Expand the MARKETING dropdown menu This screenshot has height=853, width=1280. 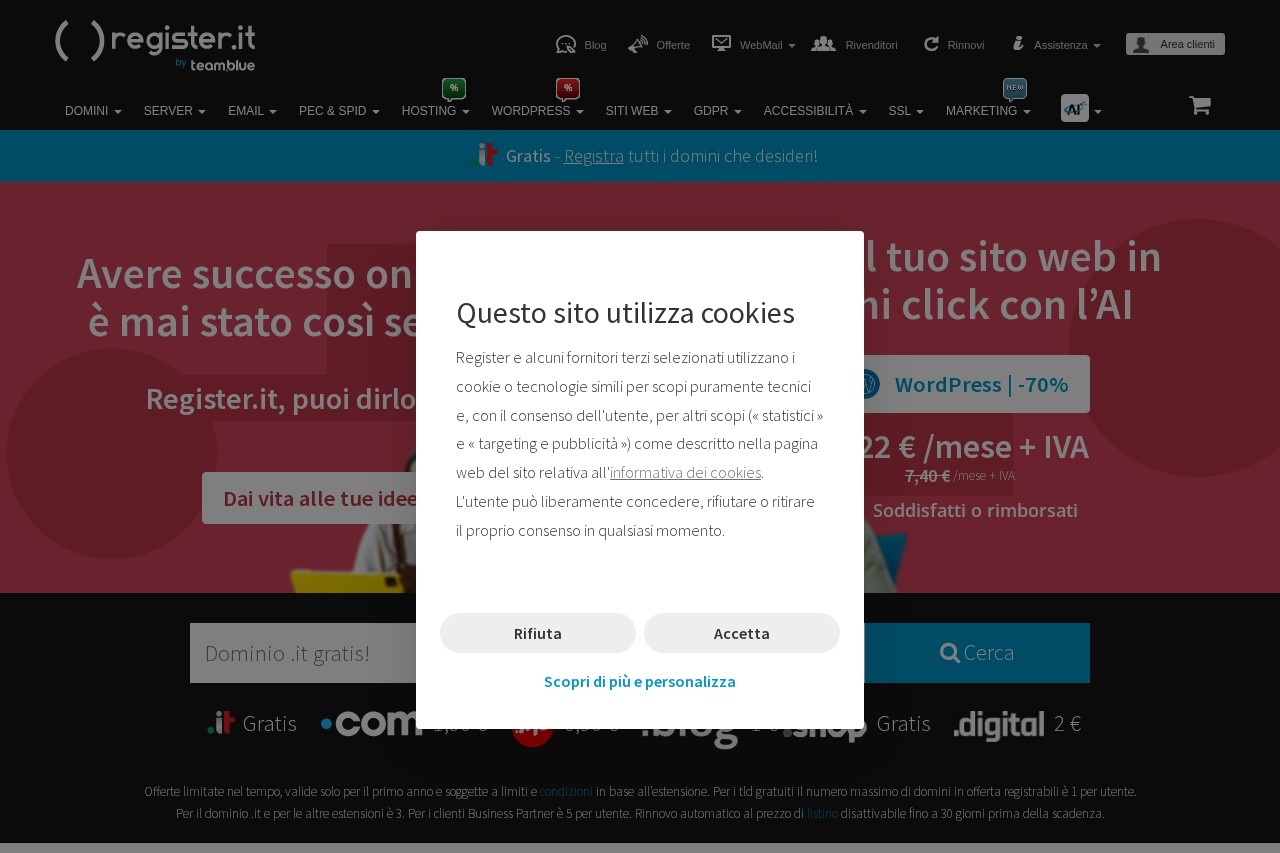point(987,111)
